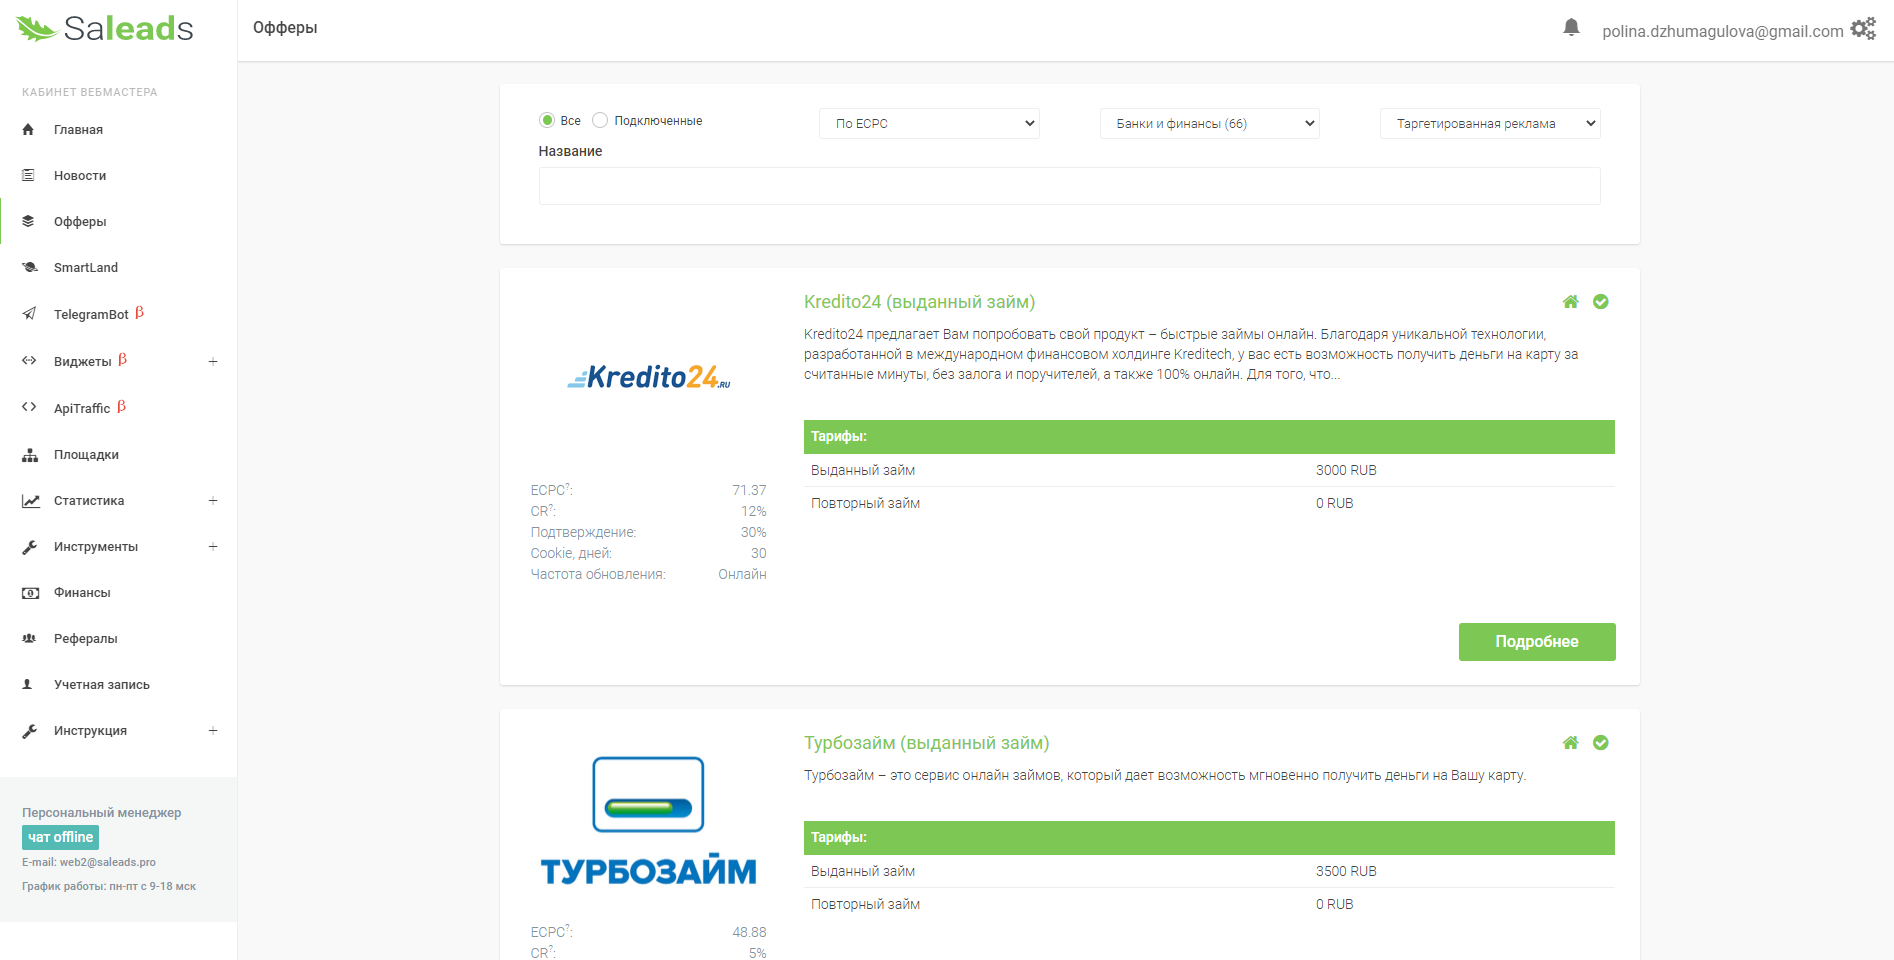Open Турбозайм (выданный займ) title link

coord(926,743)
